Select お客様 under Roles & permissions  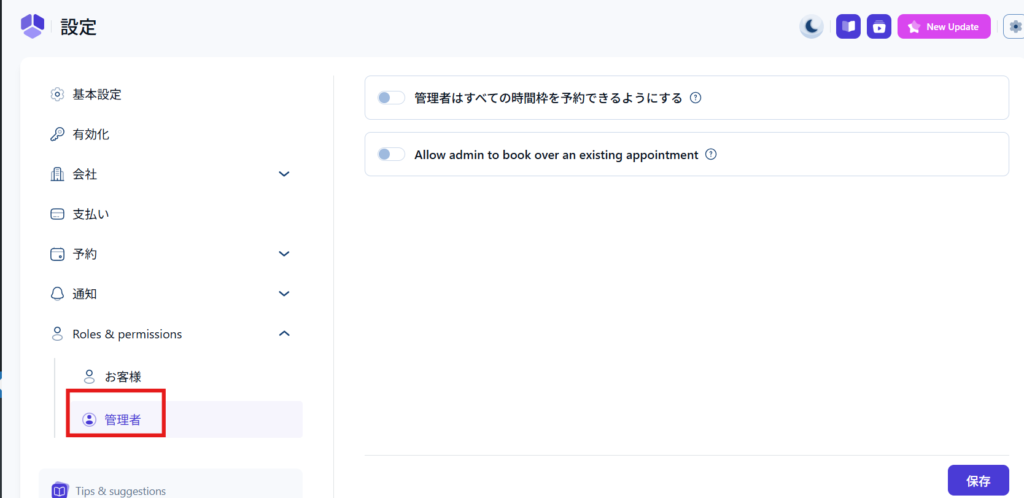pos(122,377)
